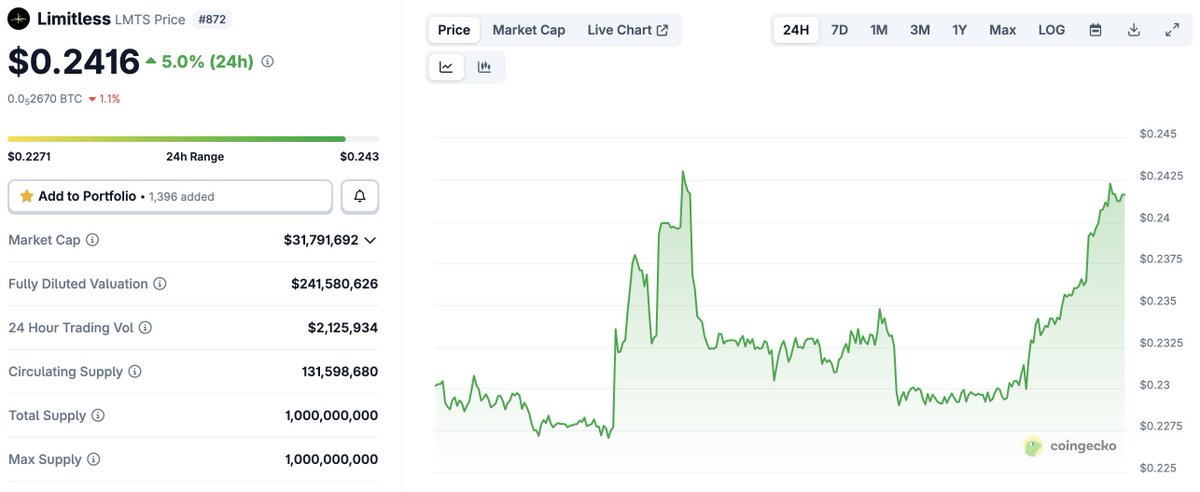Viewport: 1200px width, 492px height.
Task: Click the bell price alert button
Action: pos(360,196)
